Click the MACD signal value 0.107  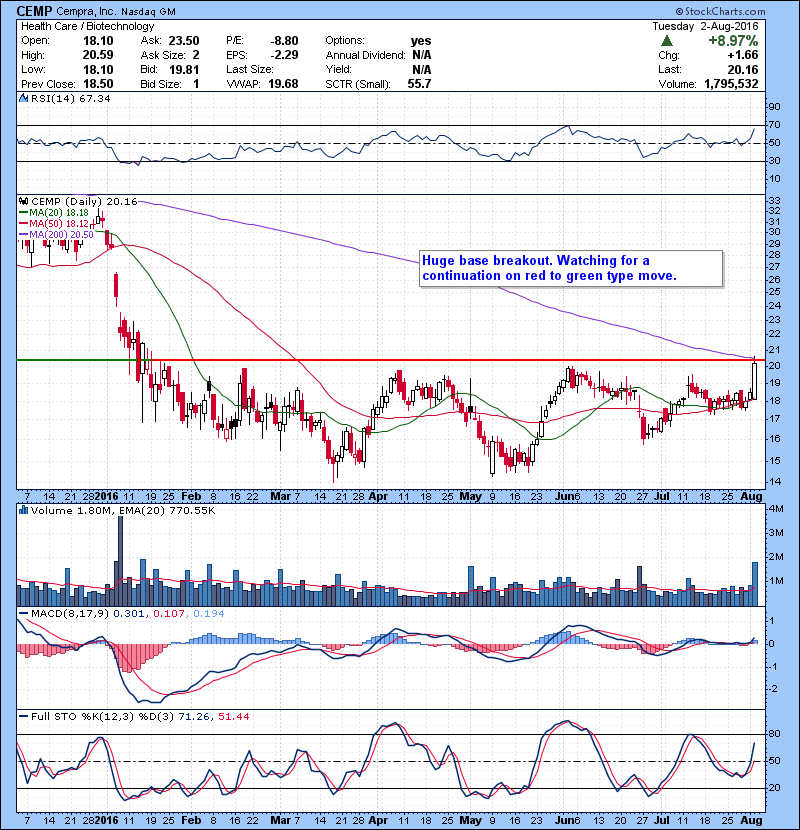pos(169,614)
